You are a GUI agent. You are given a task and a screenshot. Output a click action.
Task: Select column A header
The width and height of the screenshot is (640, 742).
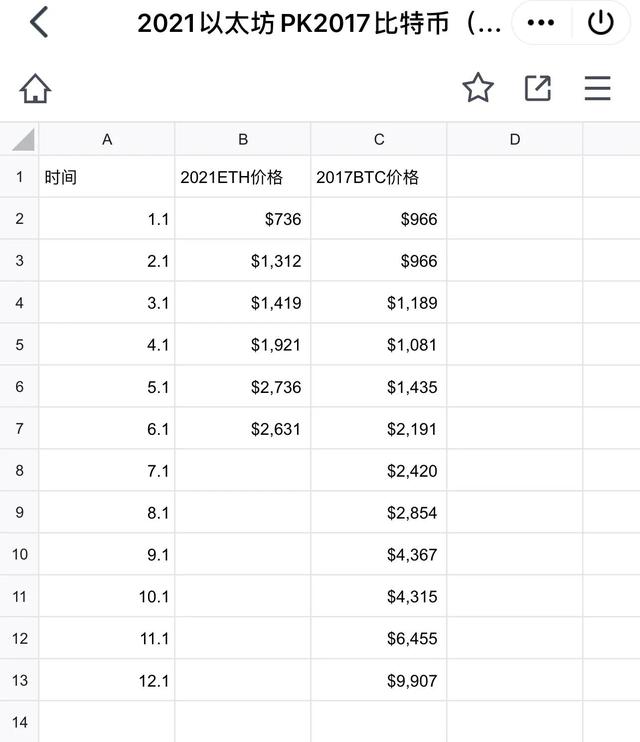(107, 139)
